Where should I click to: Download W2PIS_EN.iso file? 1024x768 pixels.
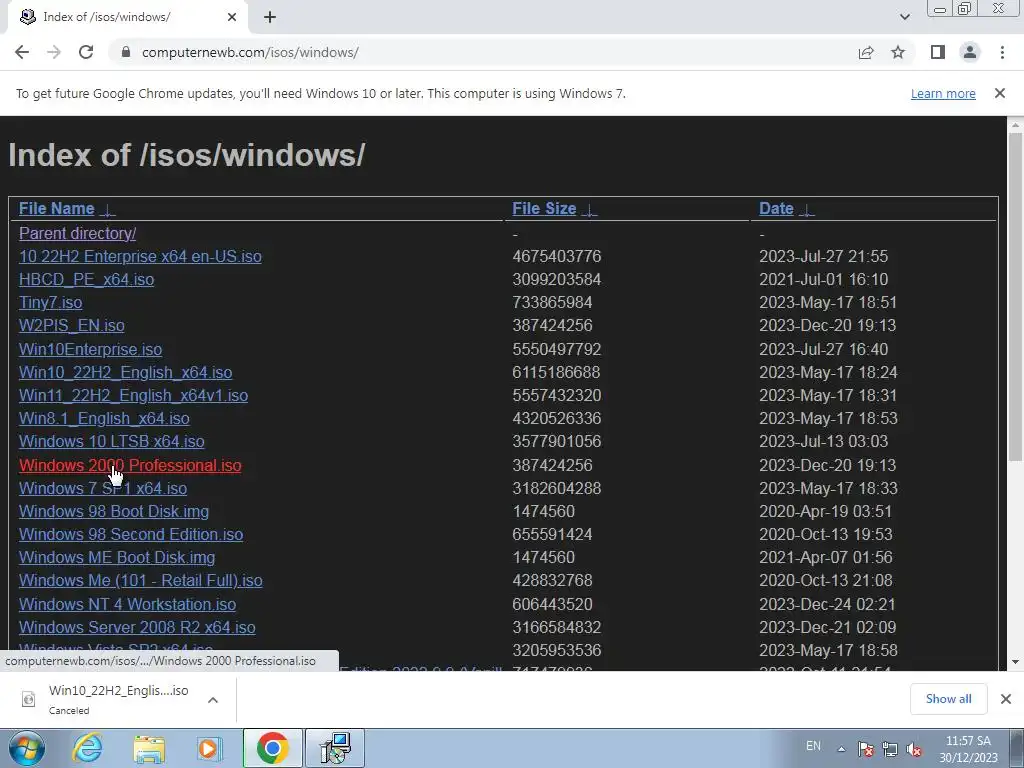coord(71,325)
